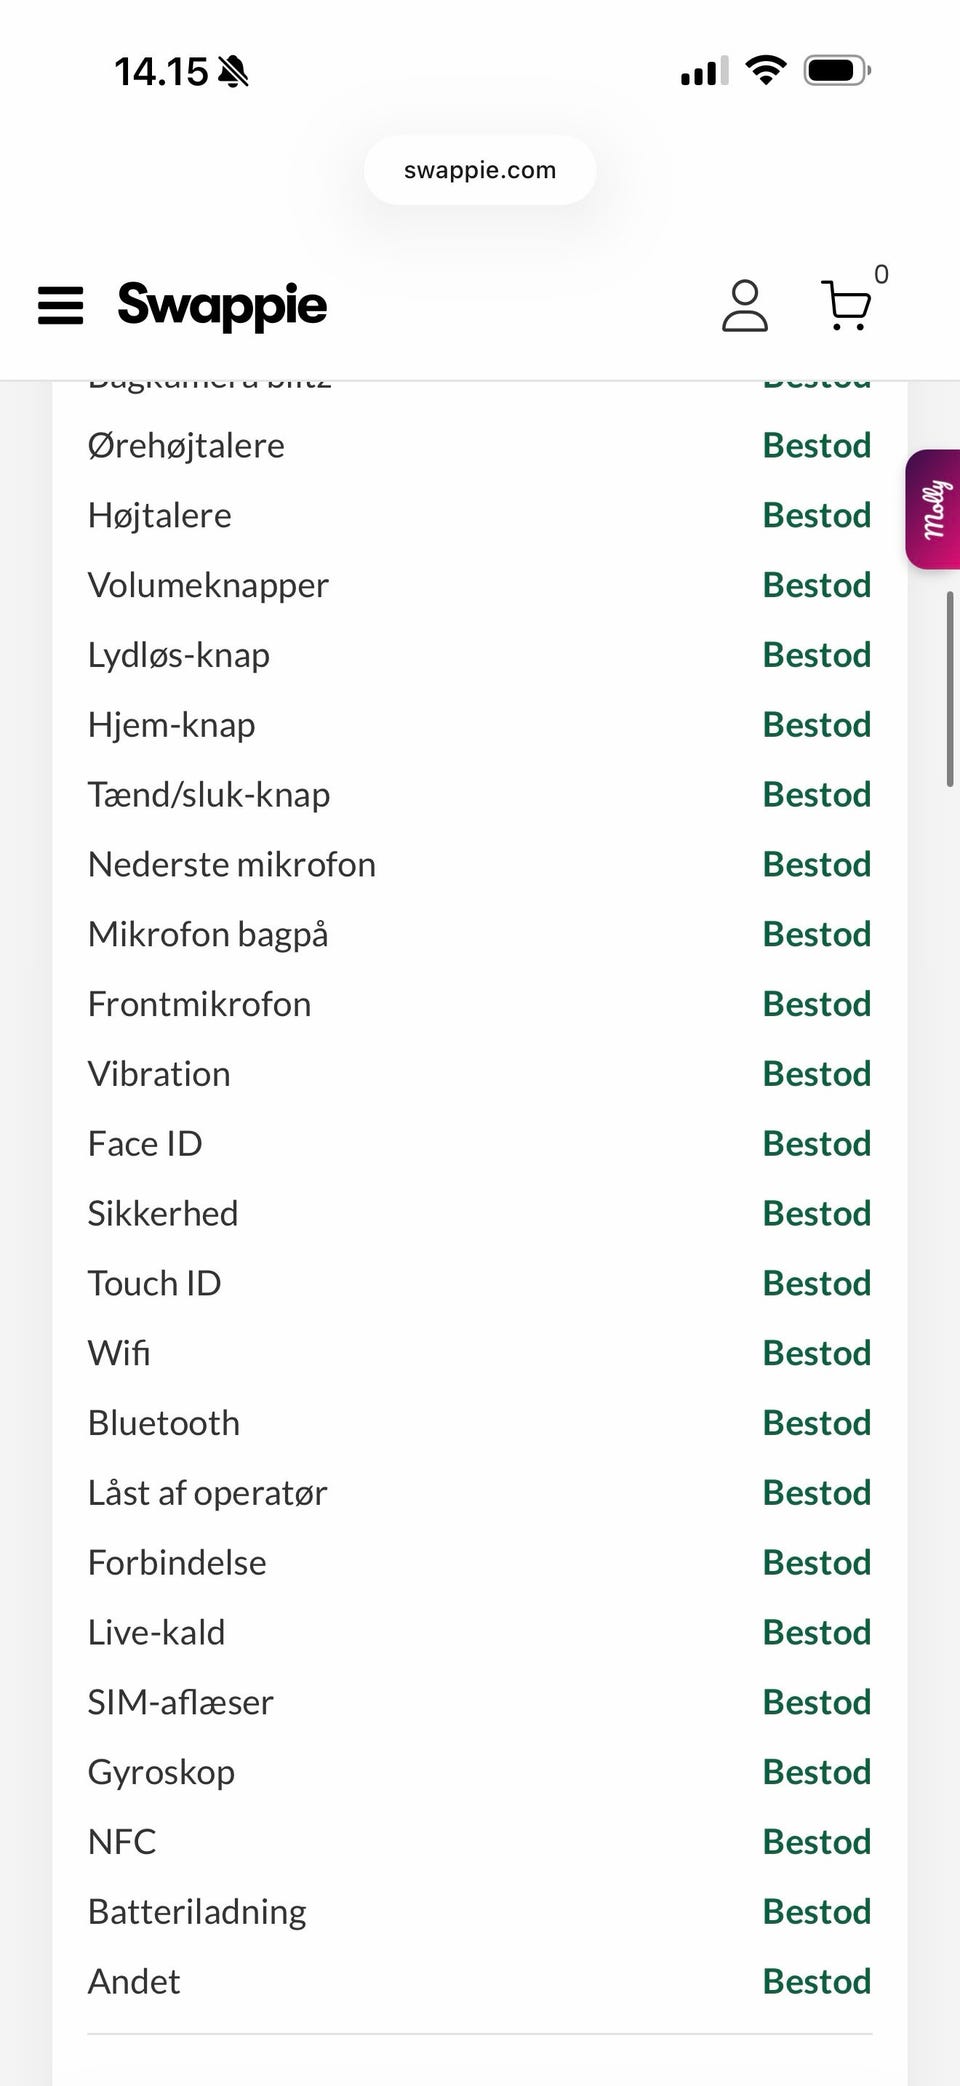Open the shopping cart

pyautogui.click(x=847, y=306)
